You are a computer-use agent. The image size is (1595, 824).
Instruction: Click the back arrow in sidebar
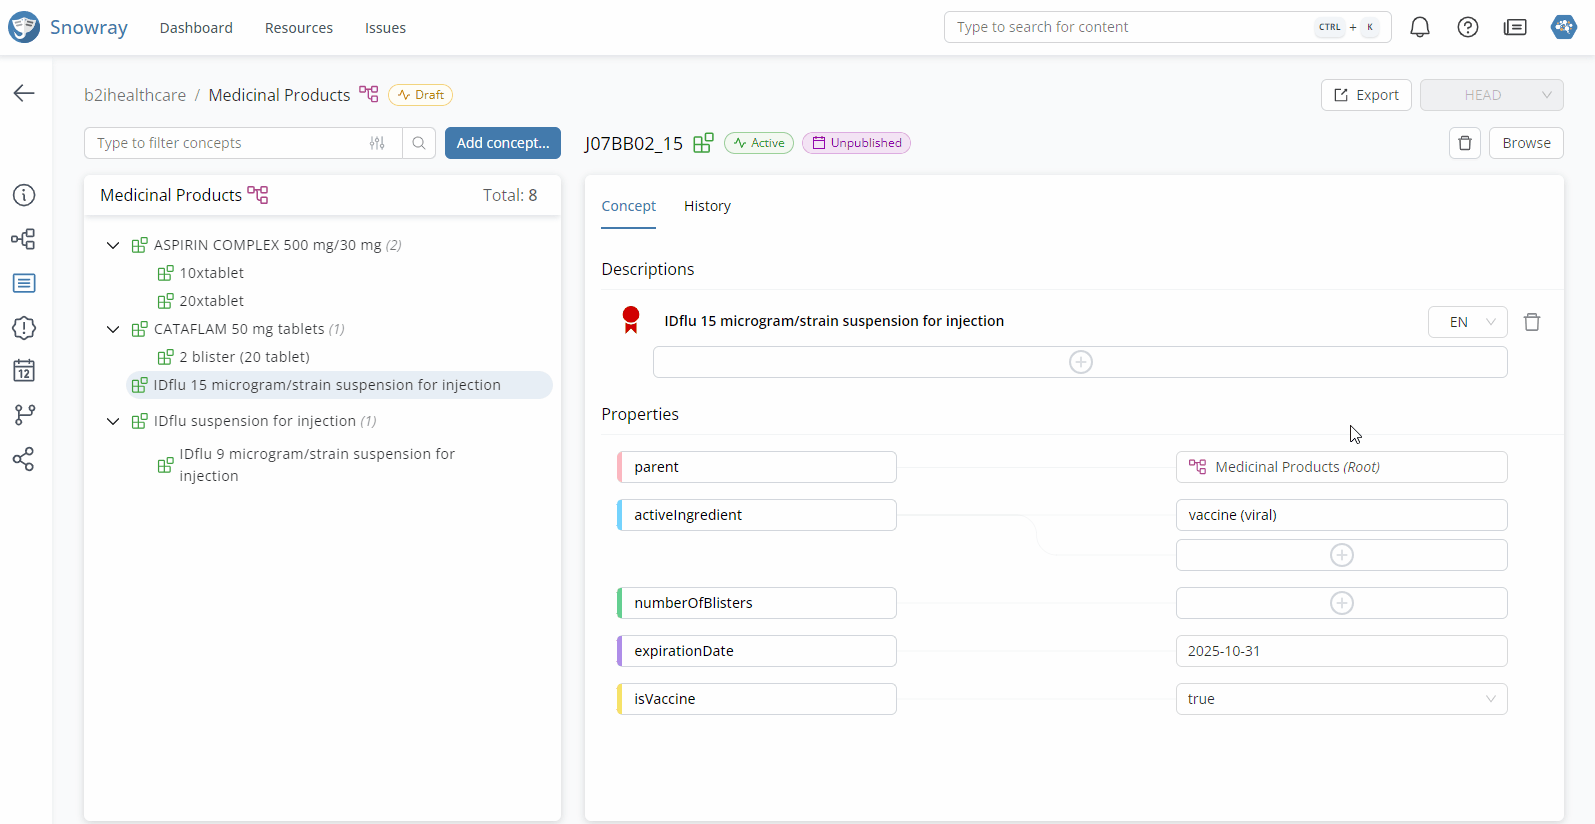24,93
